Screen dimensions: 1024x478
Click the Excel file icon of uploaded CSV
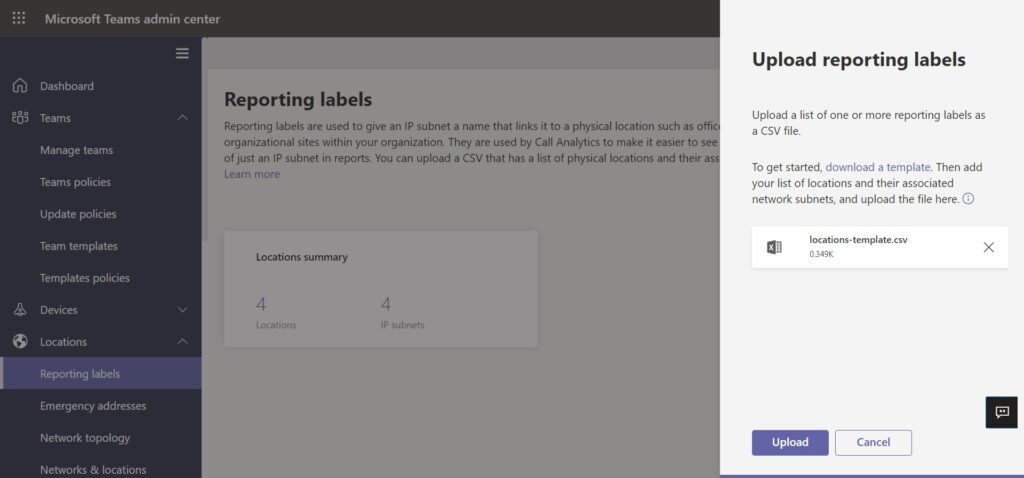[774, 247]
